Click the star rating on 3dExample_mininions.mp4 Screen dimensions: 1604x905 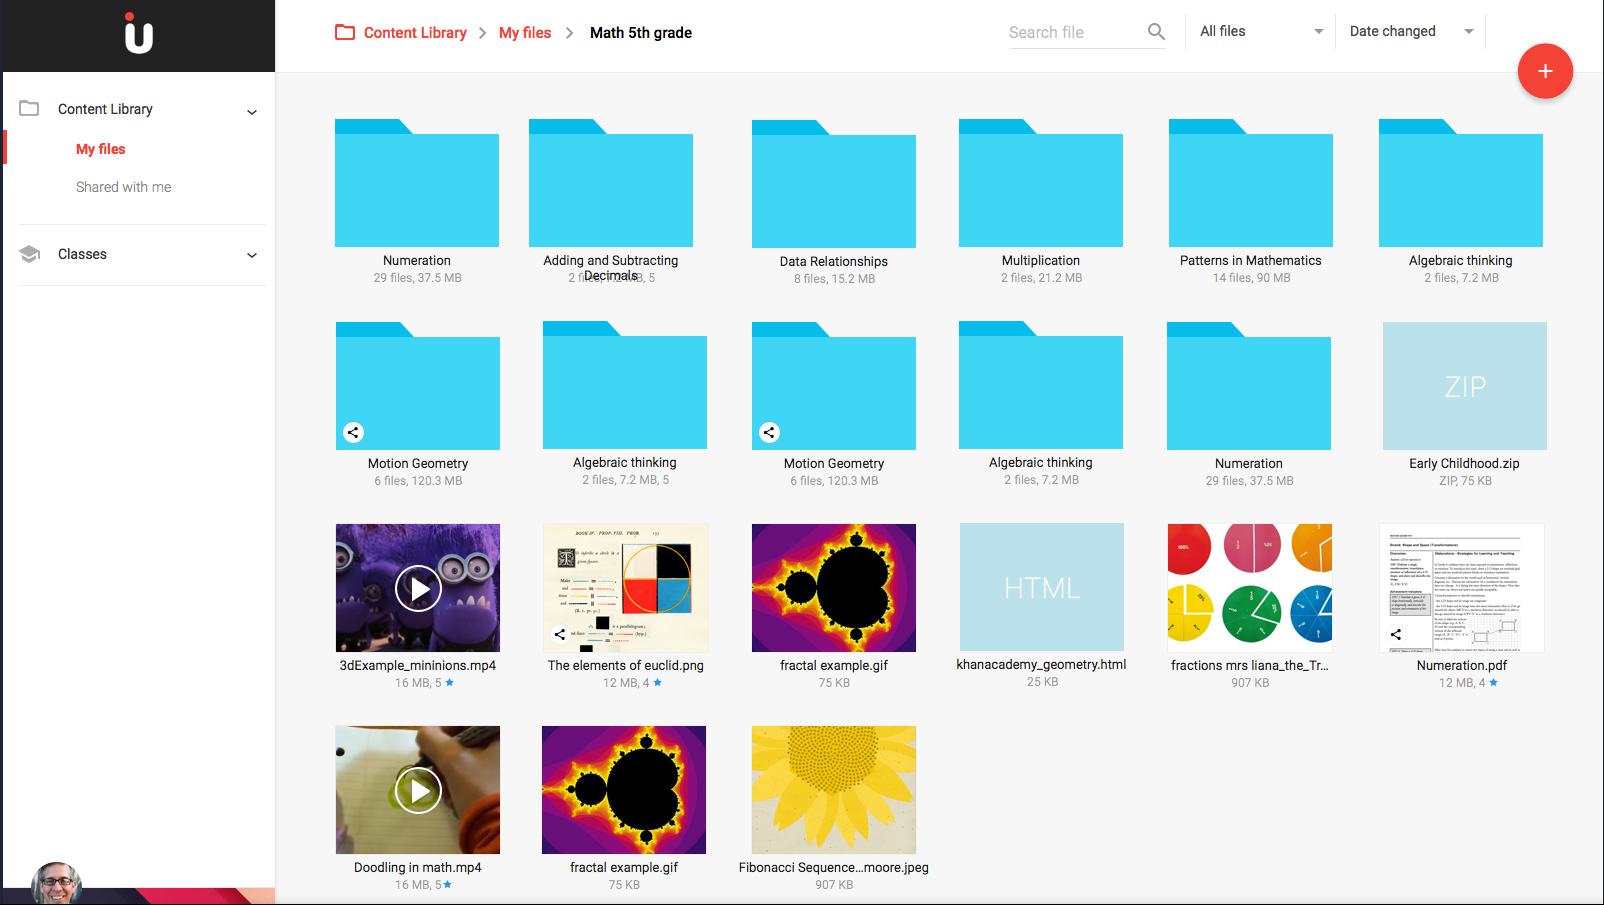pos(450,682)
